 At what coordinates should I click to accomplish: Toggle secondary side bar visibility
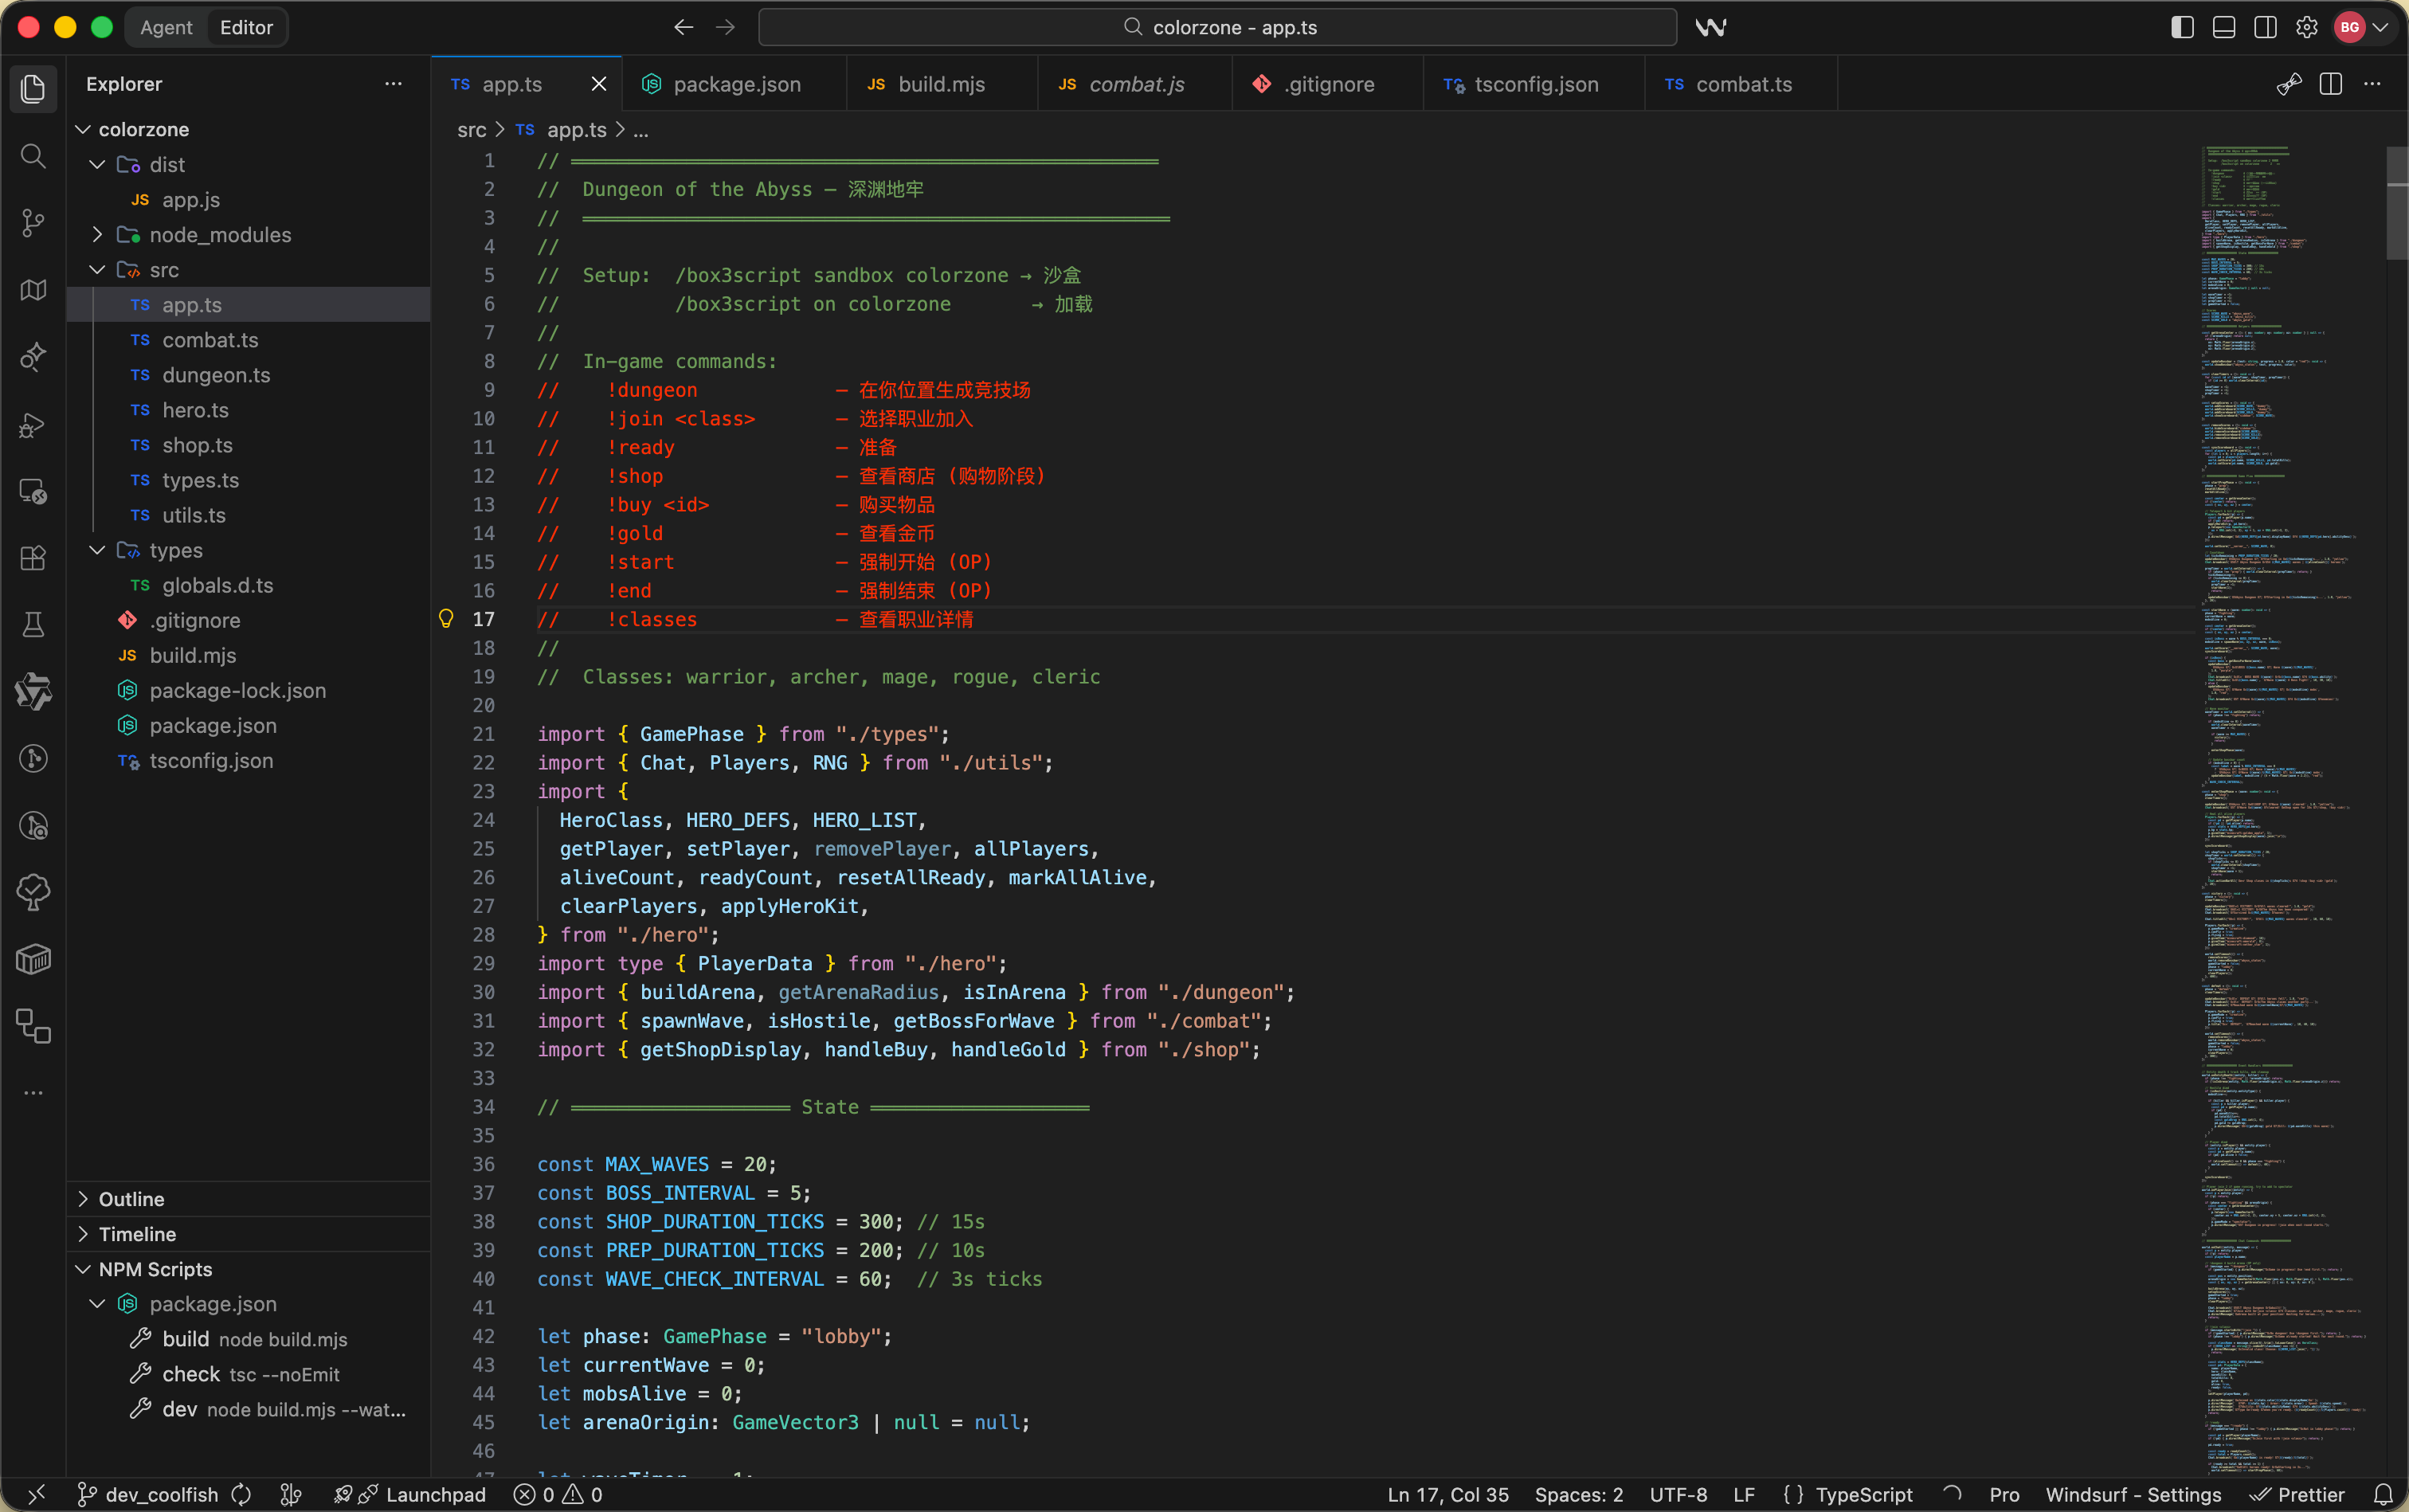2266,27
